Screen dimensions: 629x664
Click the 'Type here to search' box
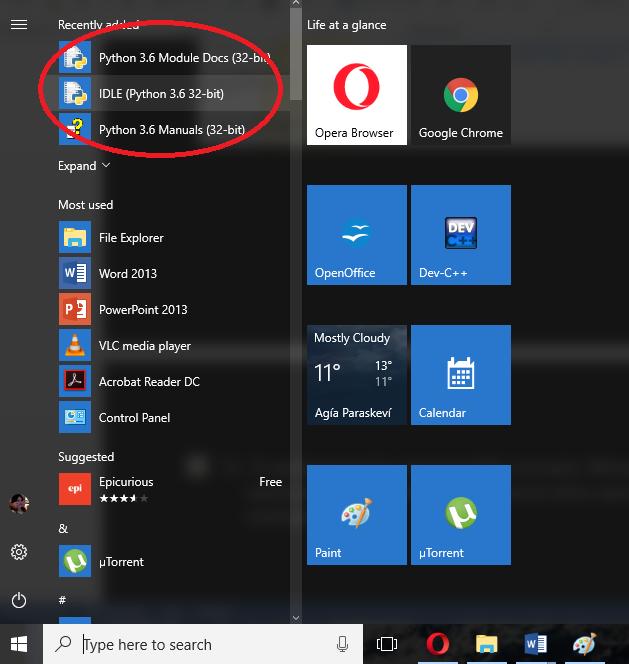pyautogui.click(x=203, y=644)
